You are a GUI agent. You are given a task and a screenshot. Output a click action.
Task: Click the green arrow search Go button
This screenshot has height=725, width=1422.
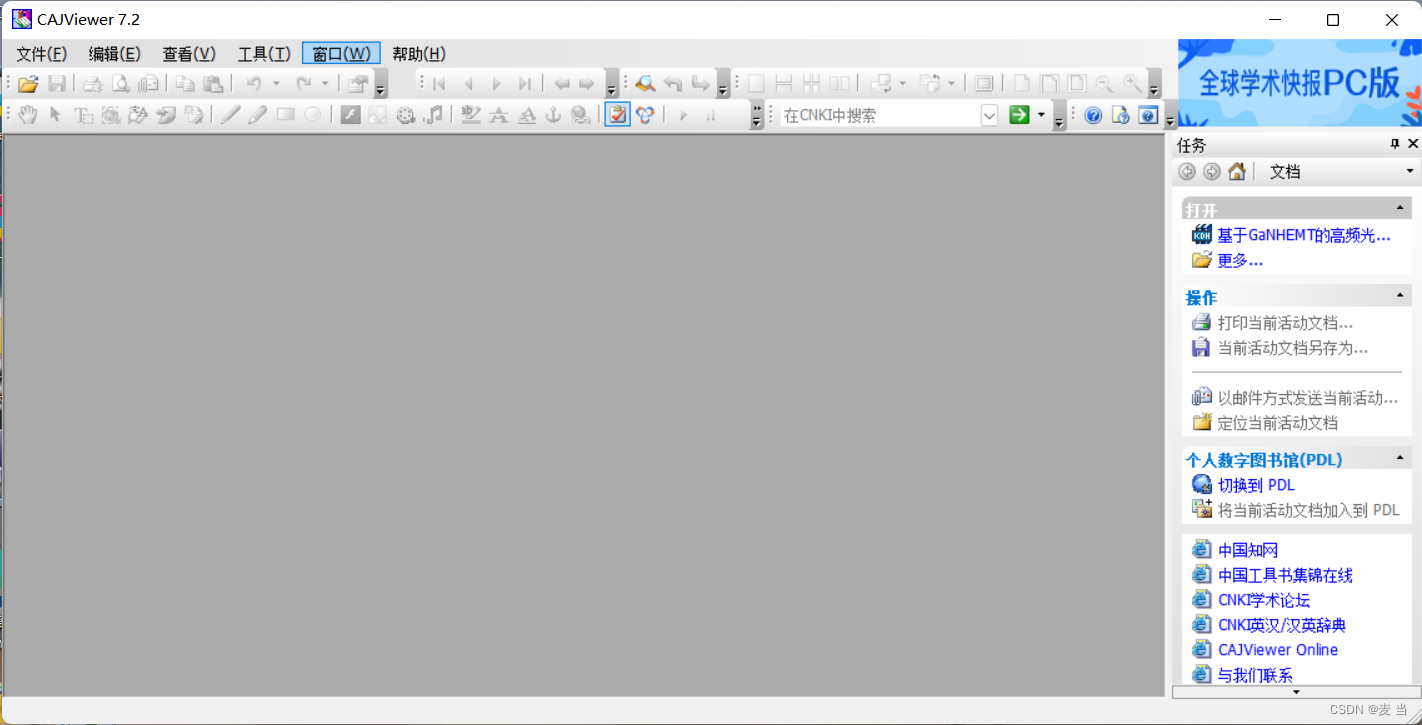click(1019, 115)
